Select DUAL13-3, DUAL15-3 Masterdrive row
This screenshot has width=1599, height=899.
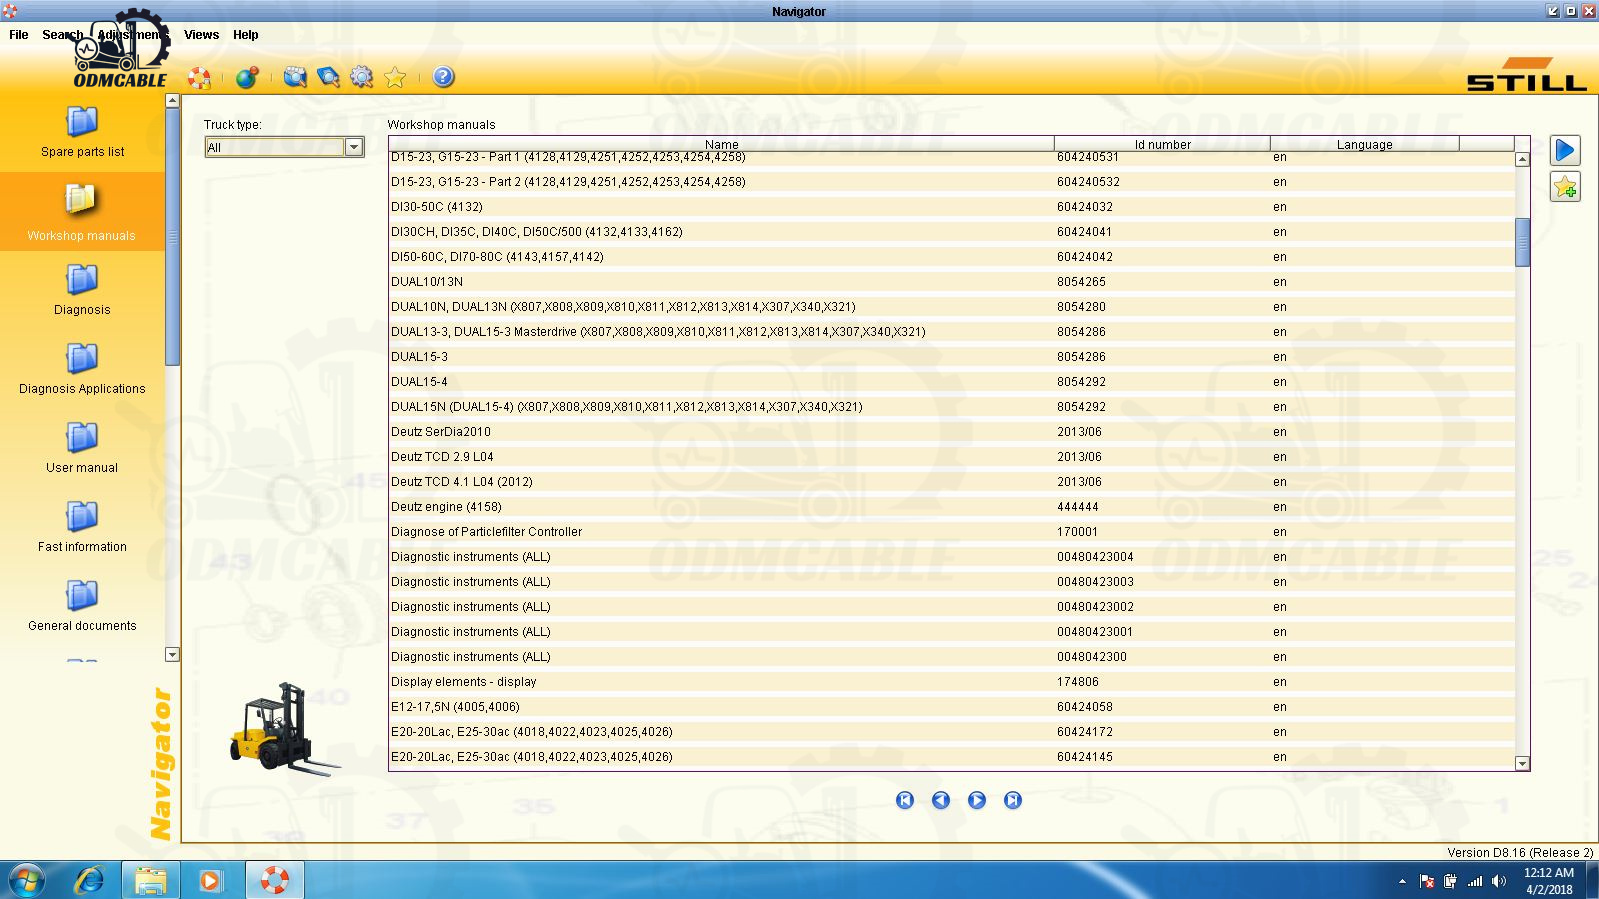[952, 332]
